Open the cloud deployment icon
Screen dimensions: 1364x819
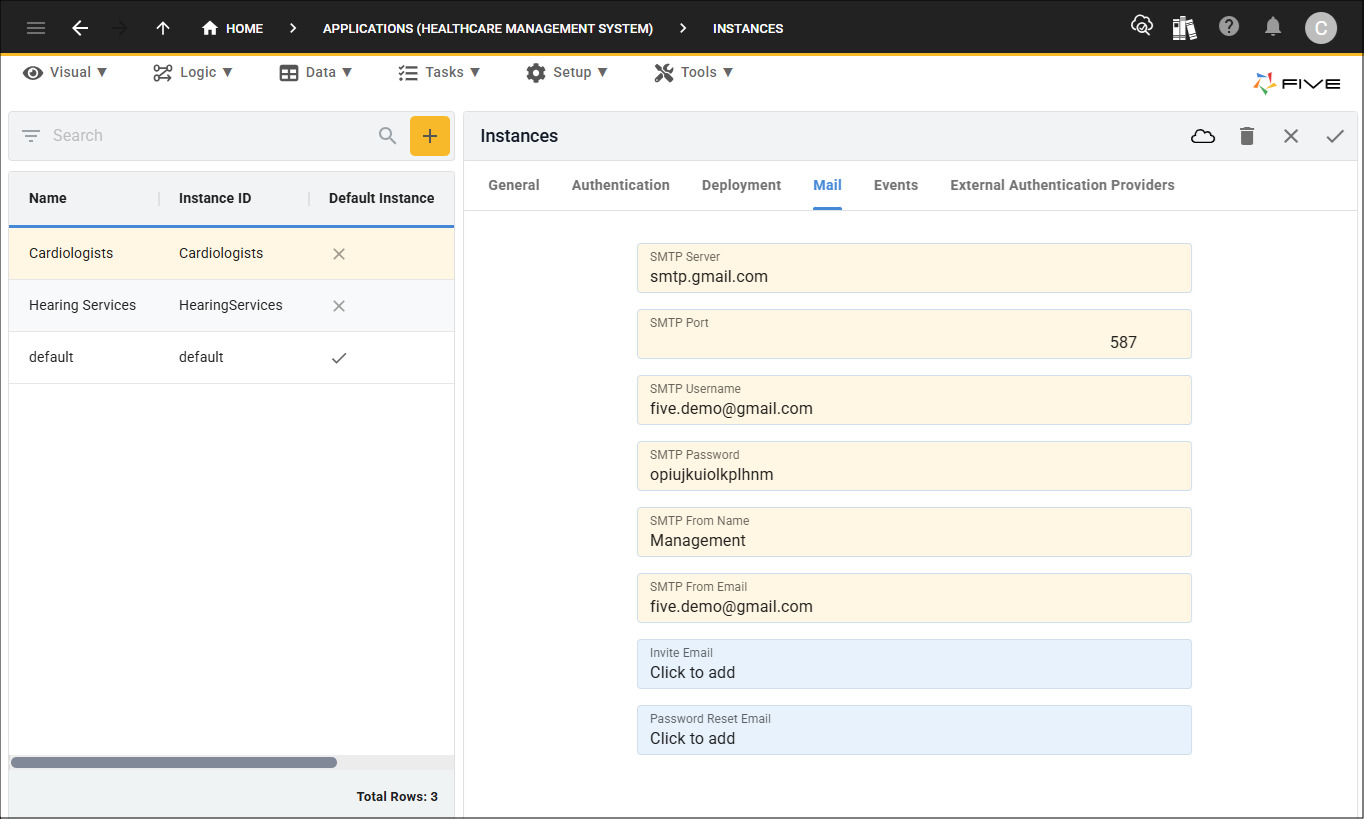click(x=1202, y=136)
